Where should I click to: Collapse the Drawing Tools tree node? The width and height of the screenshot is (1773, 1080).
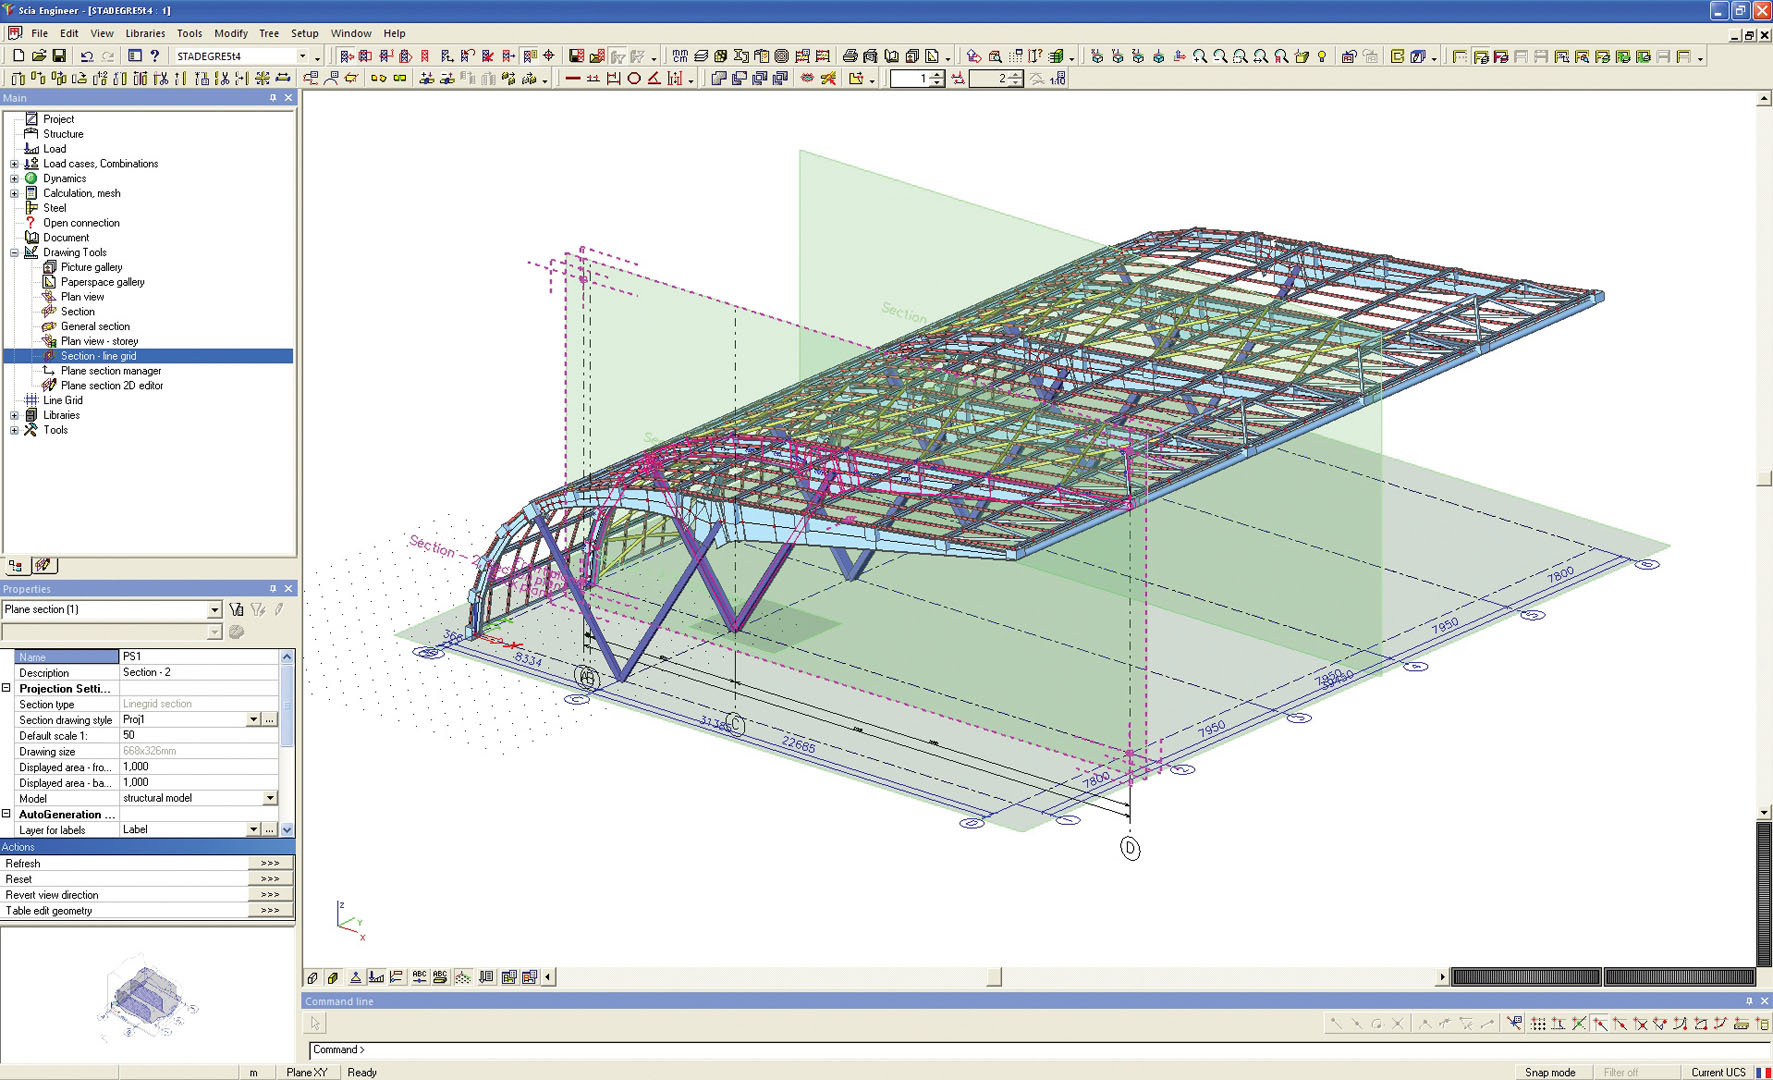click(14, 253)
